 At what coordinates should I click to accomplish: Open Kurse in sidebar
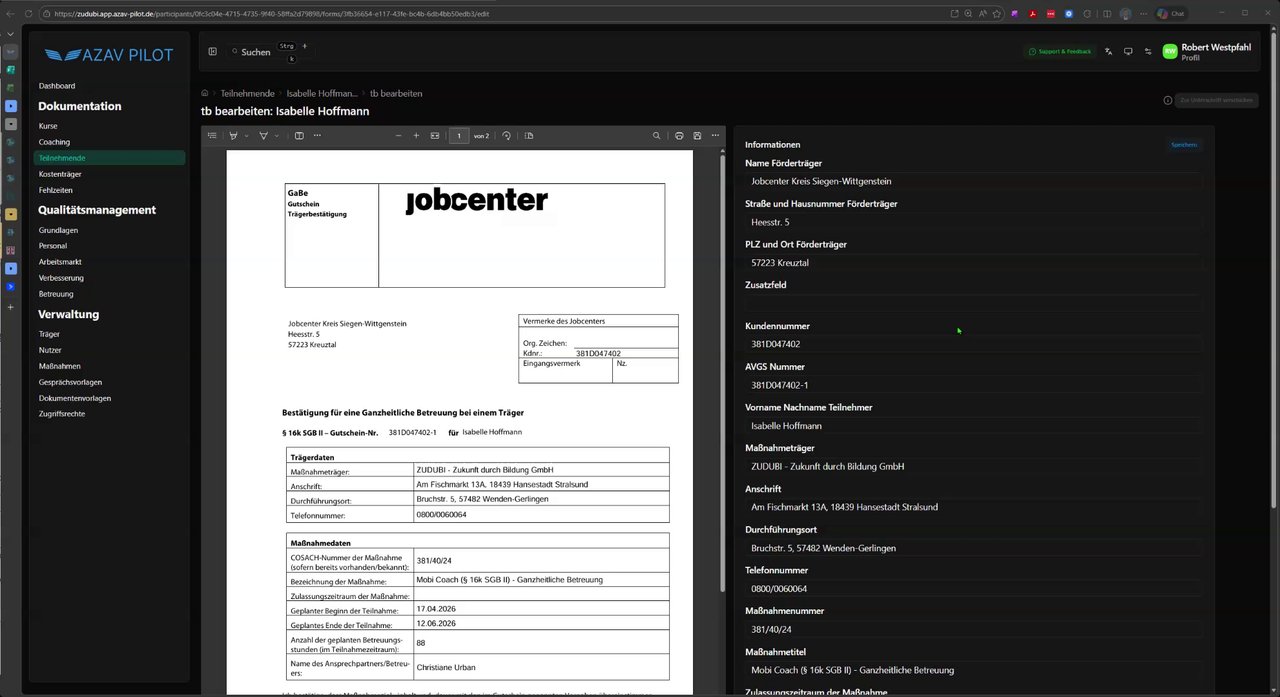point(48,126)
